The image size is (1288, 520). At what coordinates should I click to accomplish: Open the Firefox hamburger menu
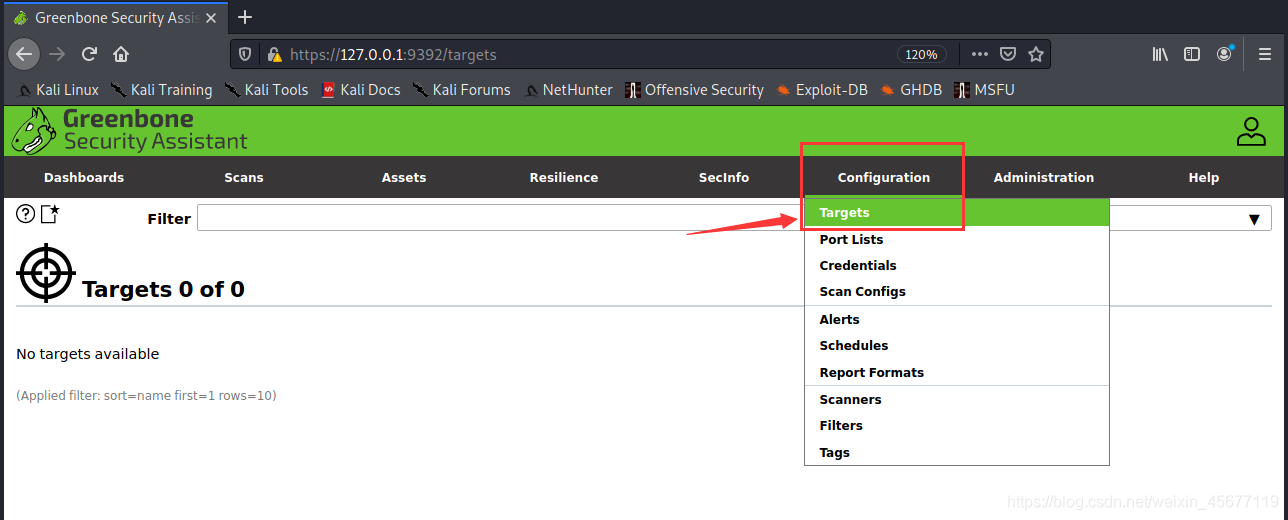click(x=1265, y=54)
